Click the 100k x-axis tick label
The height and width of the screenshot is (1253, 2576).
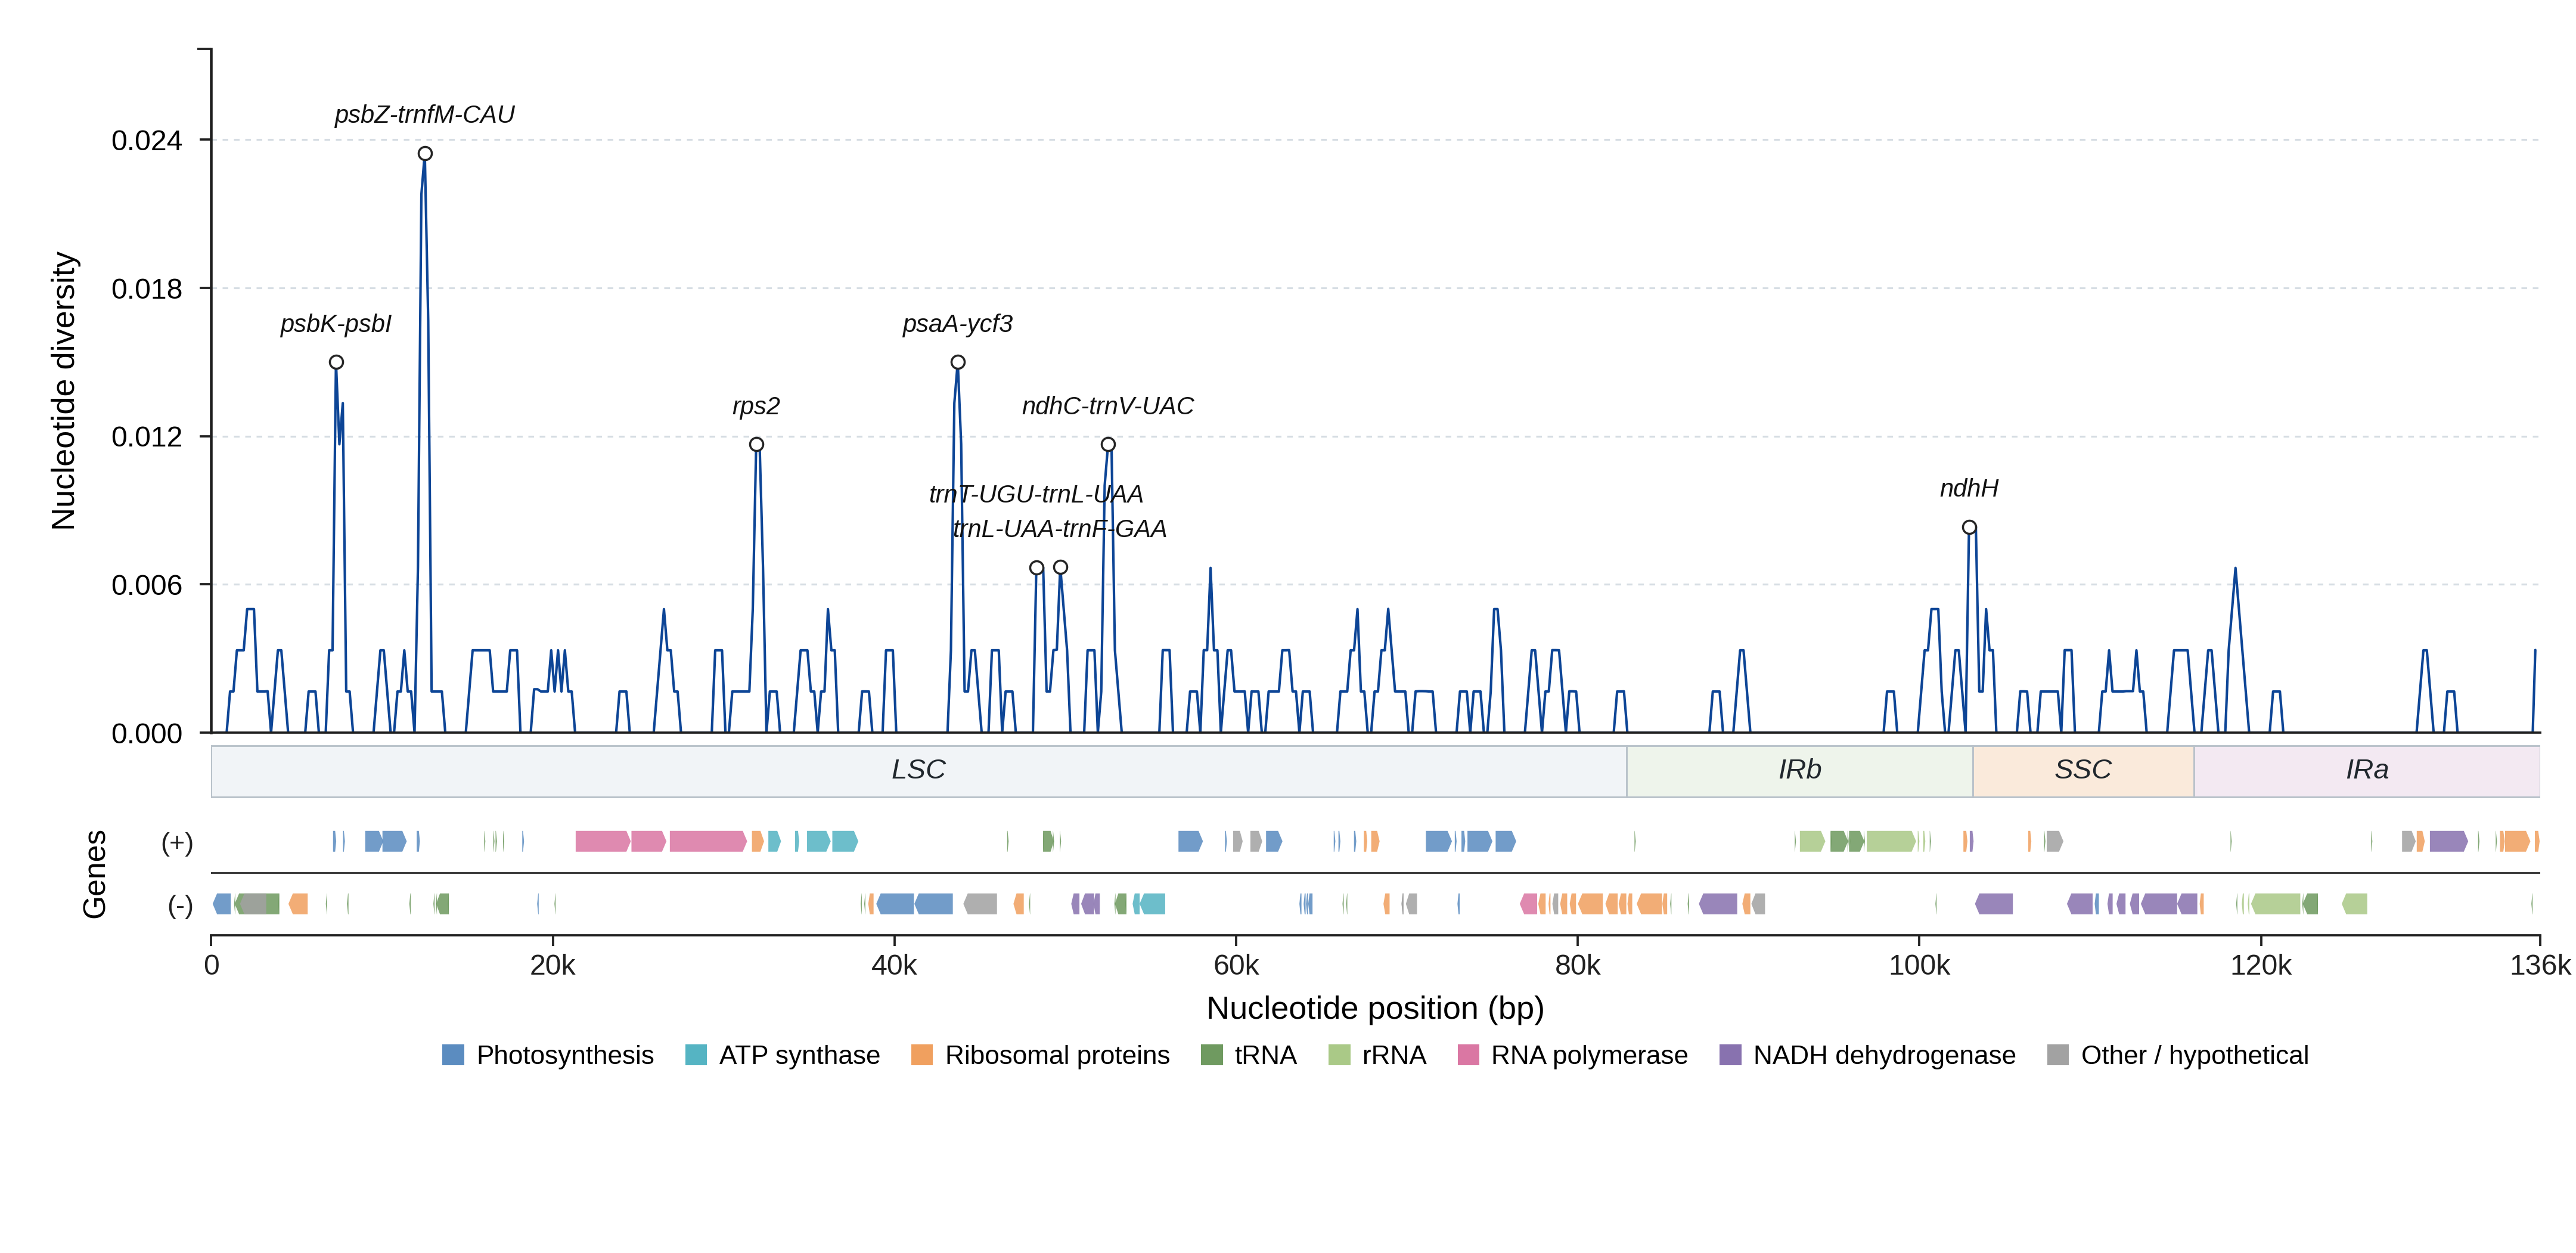tap(1919, 966)
